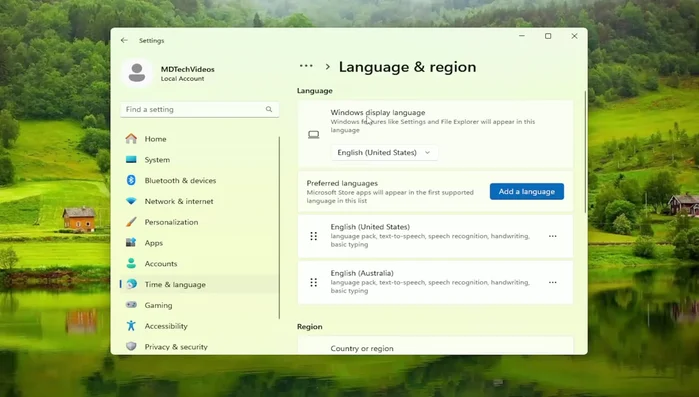
Task: Click the Personalization paintbrush icon
Action: pyautogui.click(x=131, y=221)
